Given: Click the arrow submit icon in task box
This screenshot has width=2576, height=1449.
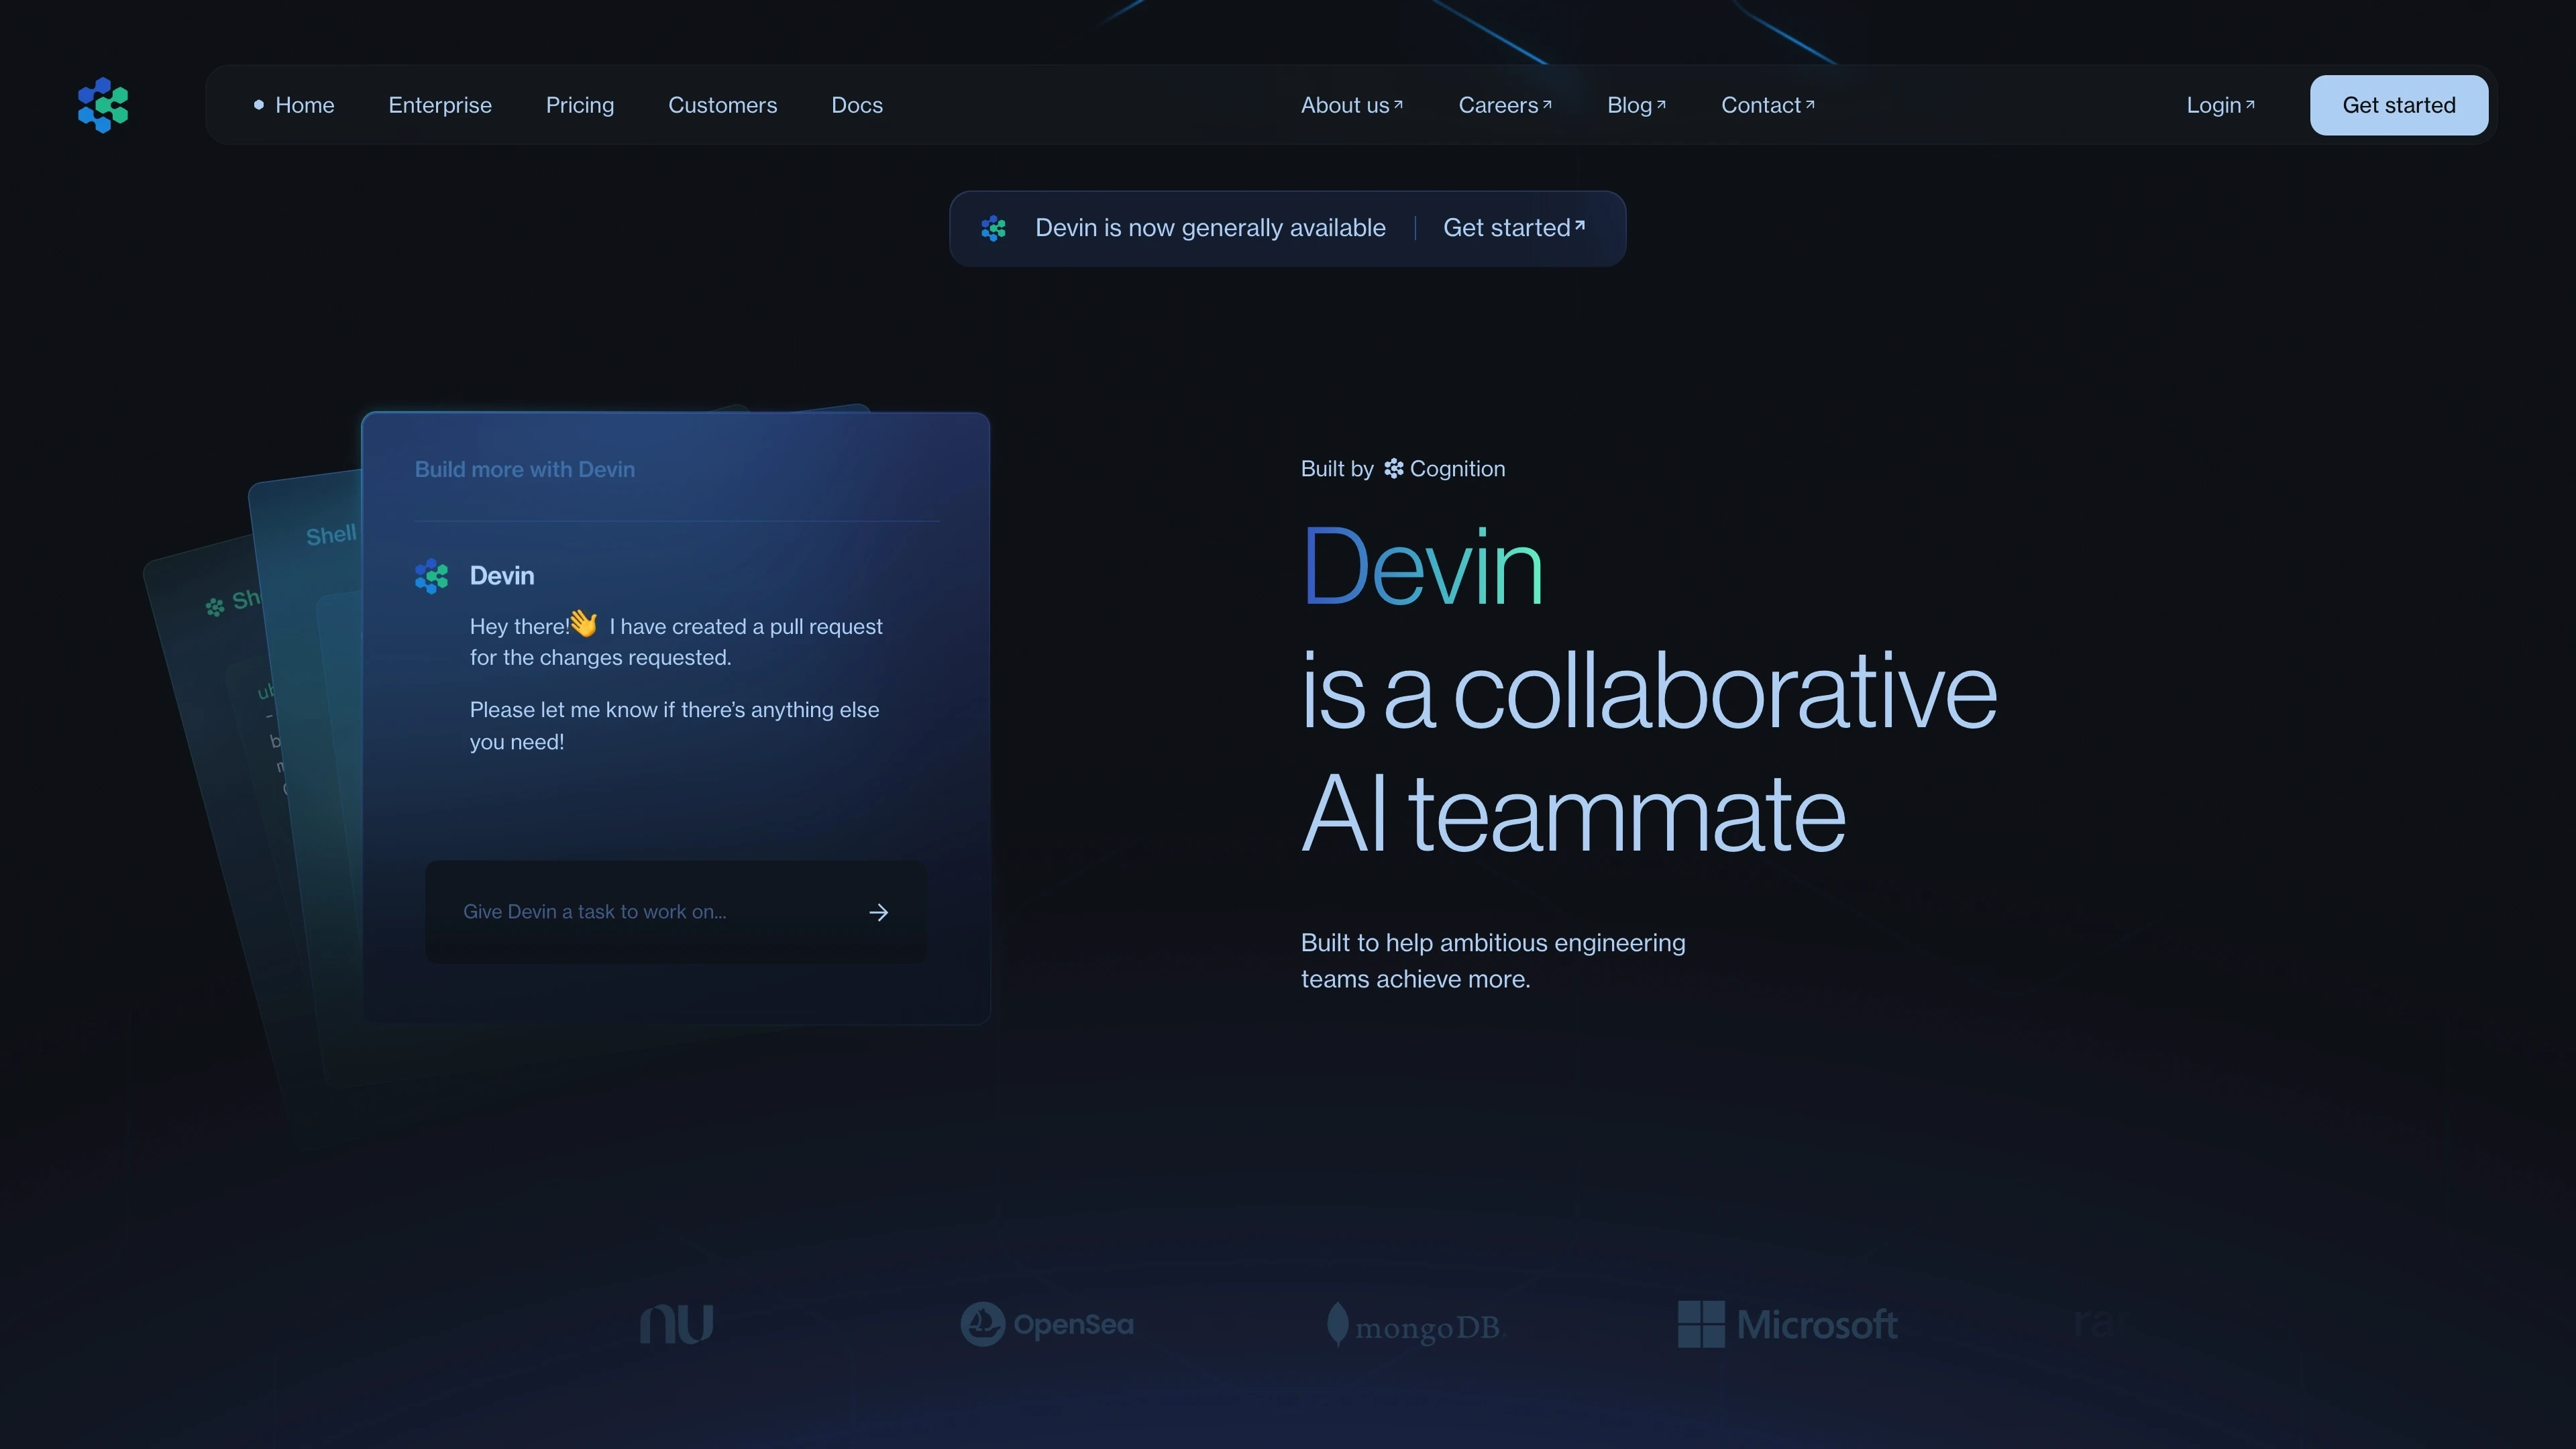Looking at the screenshot, I should [x=878, y=912].
